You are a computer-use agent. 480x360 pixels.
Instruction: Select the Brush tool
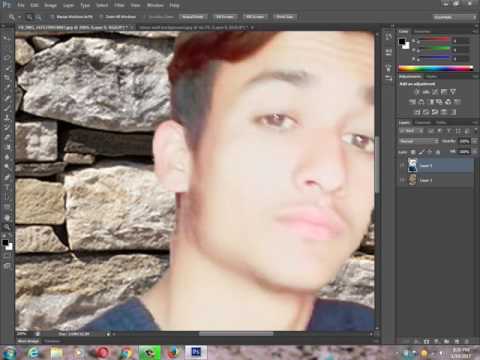click(x=7, y=108)
